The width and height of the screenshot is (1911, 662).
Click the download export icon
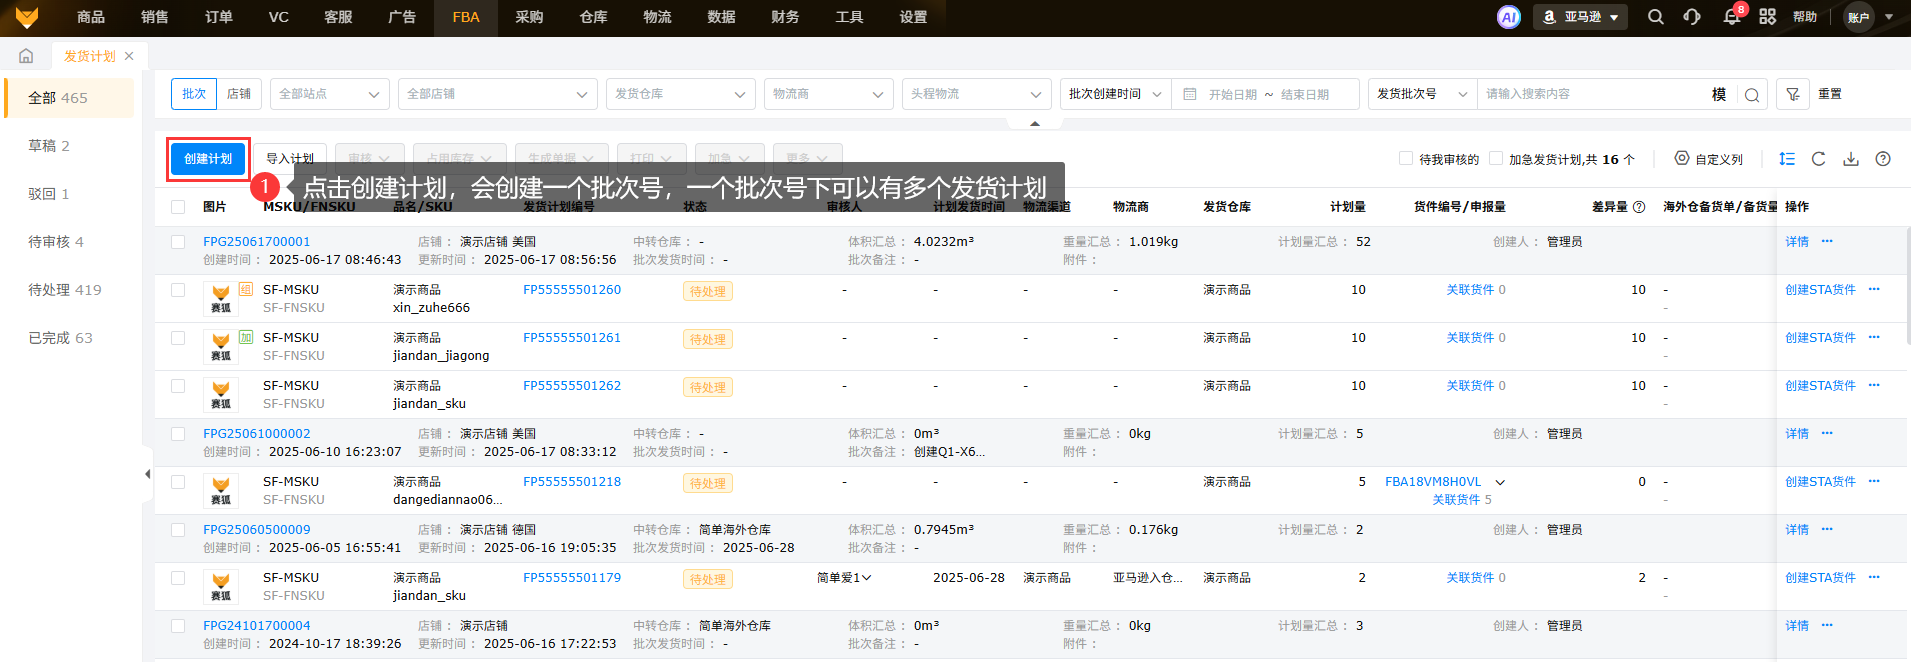[1851, 159]
